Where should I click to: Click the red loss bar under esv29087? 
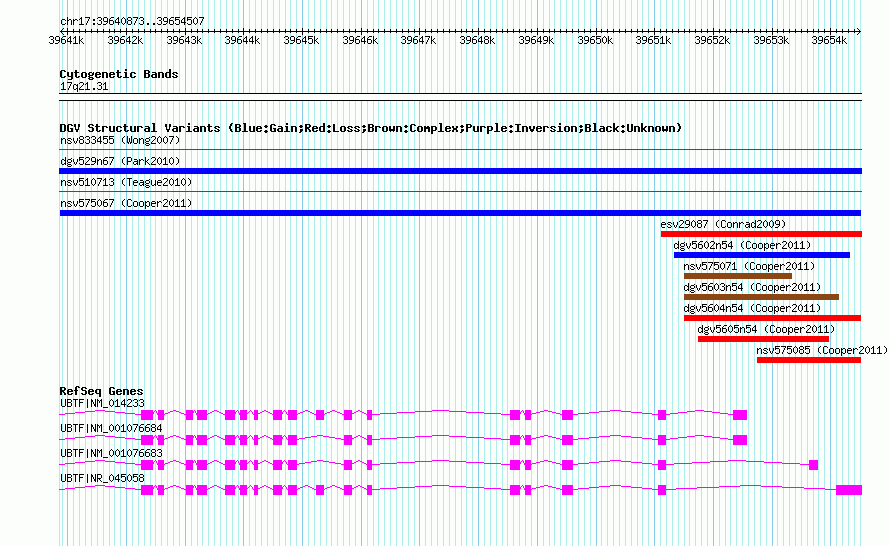[x=761, y=234]
